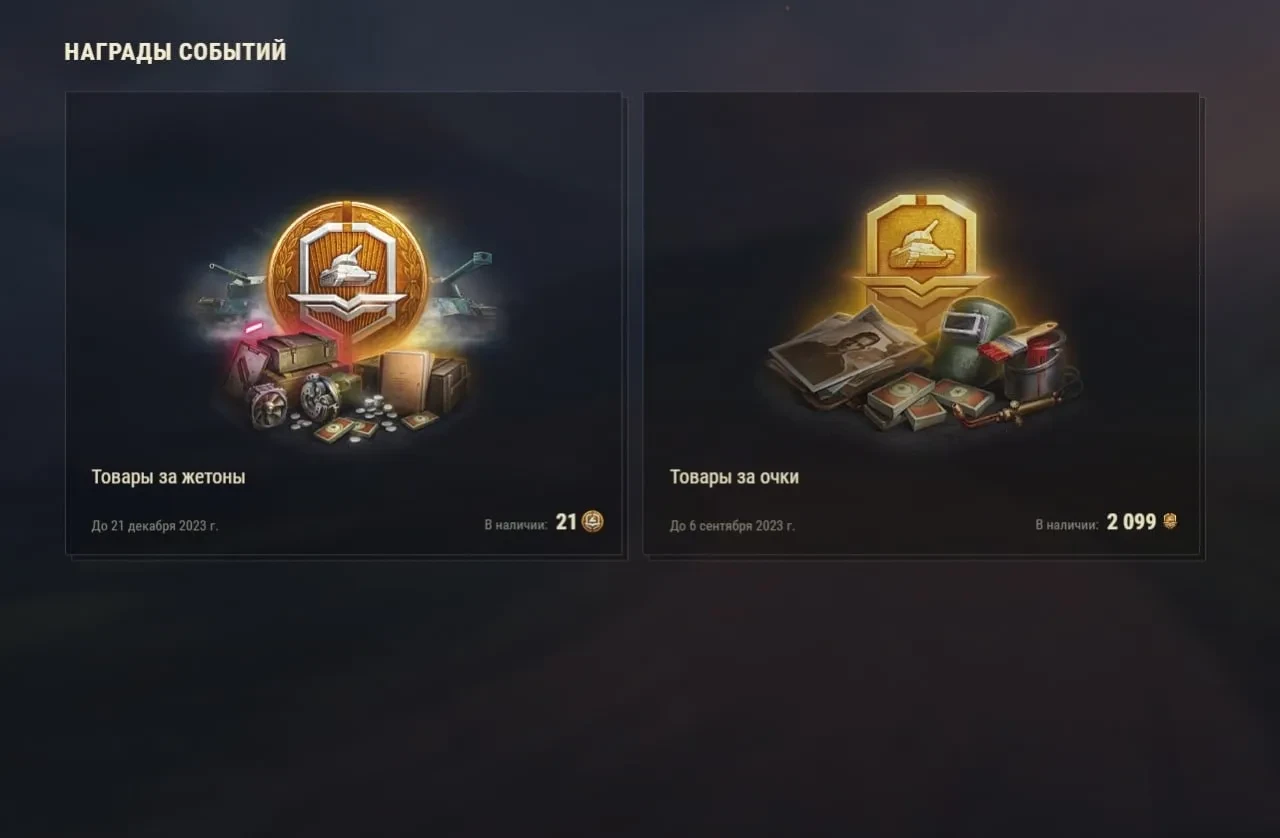Screen dimensions: 1280x838
Task: Click the stacked card packs under gold emblem
Action: 928,399
